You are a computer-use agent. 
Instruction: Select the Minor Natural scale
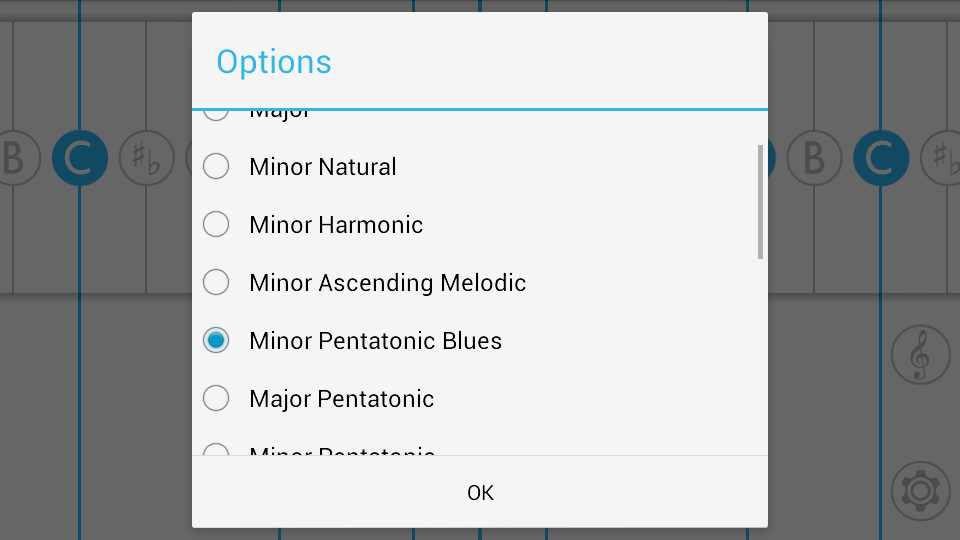point(323,167)
